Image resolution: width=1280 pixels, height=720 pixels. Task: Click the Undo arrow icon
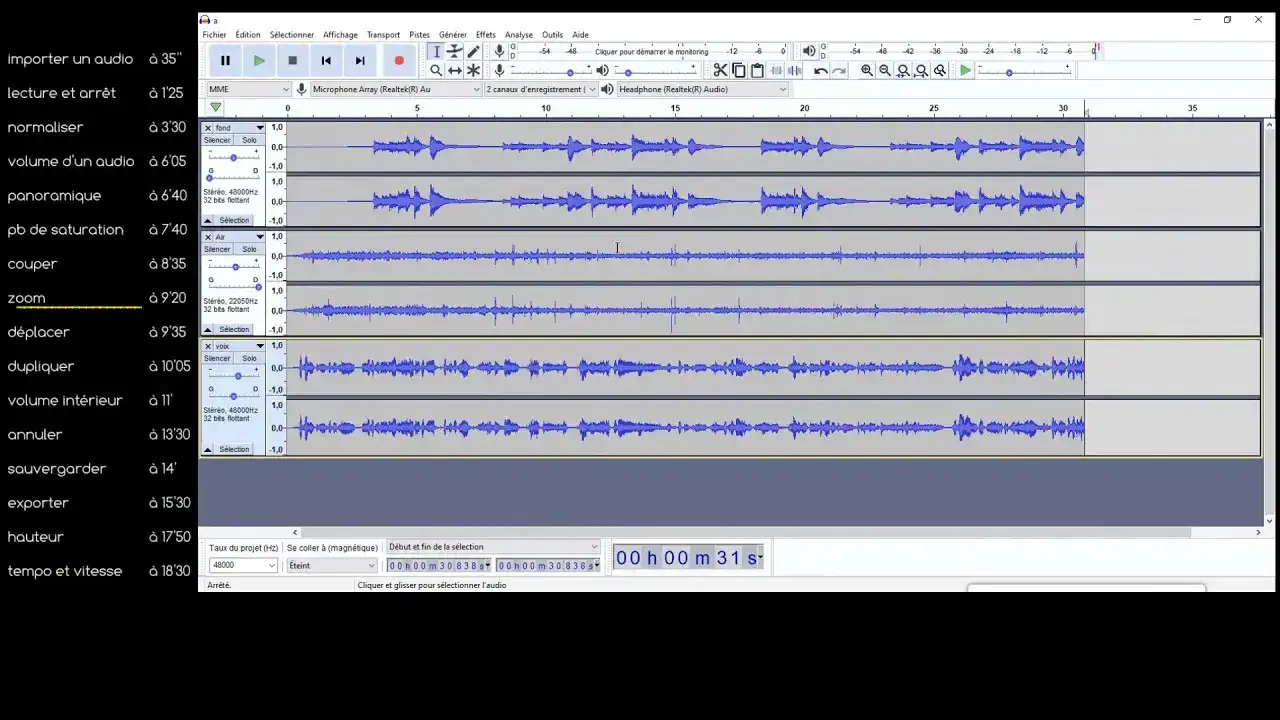(820, 70)
